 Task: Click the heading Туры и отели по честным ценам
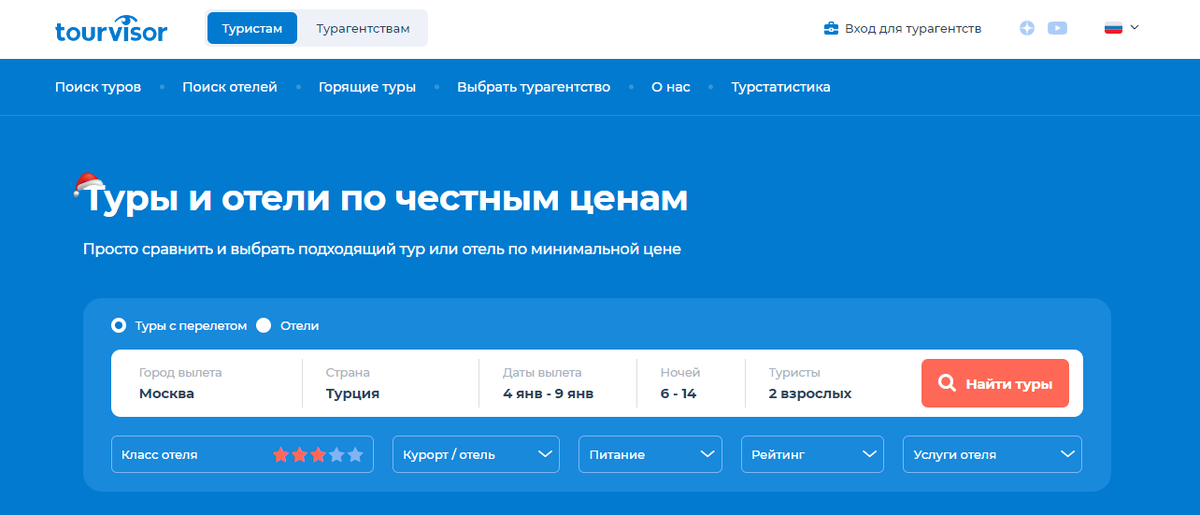[385, 198]
